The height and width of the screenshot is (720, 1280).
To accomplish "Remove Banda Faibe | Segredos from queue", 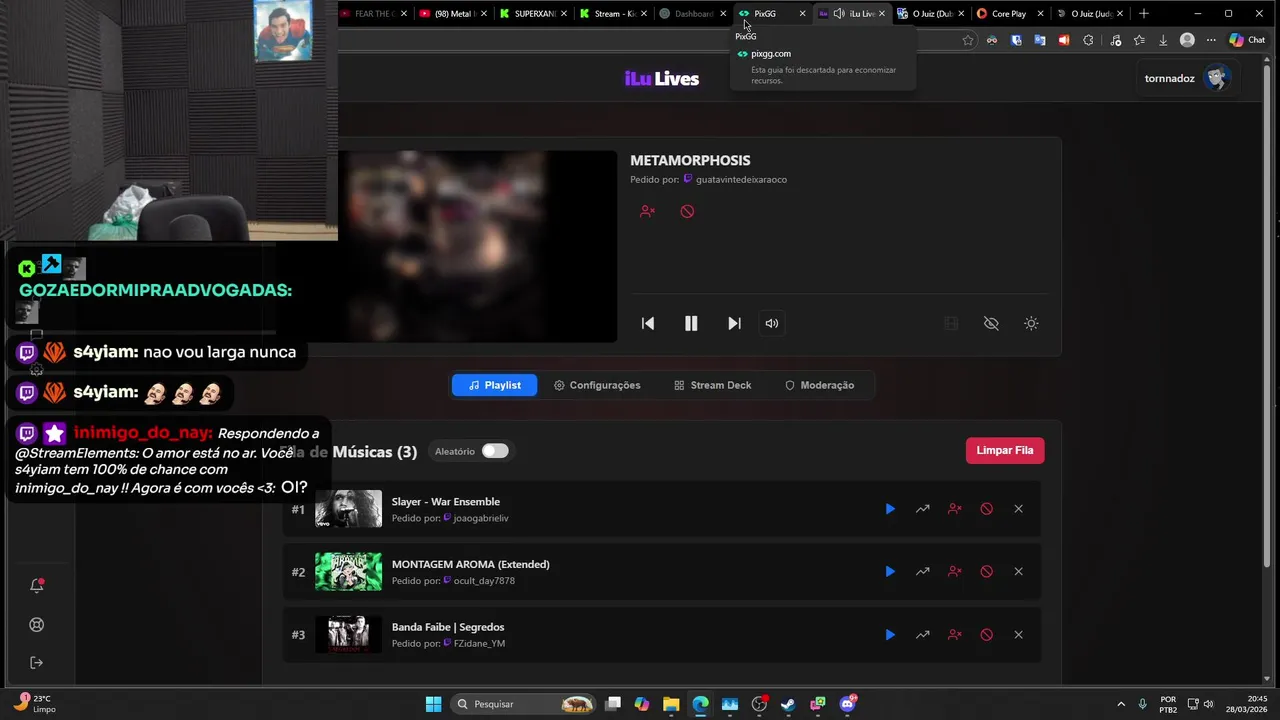I will pyautogui.click(x=1019, y=635).
